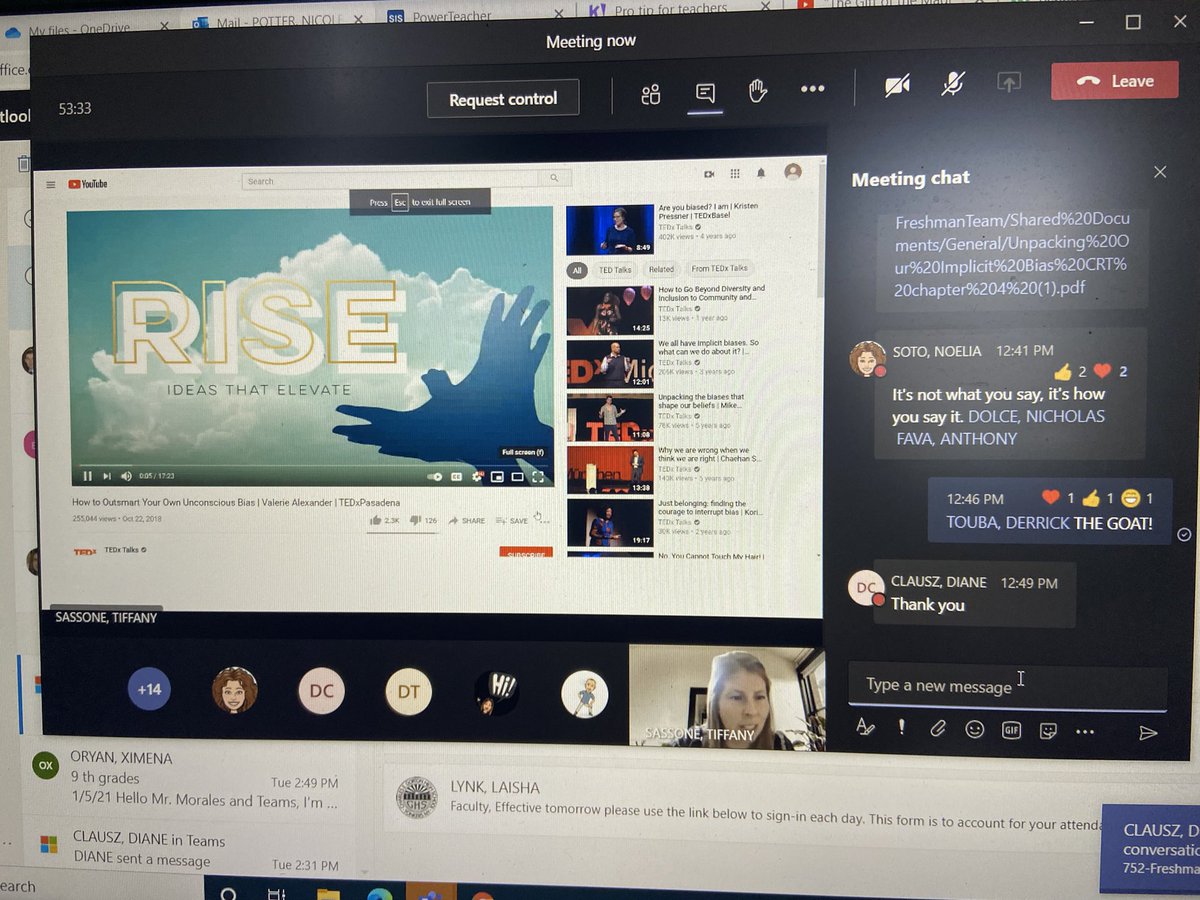Select the DC participant avatar

tap(321, 691)
